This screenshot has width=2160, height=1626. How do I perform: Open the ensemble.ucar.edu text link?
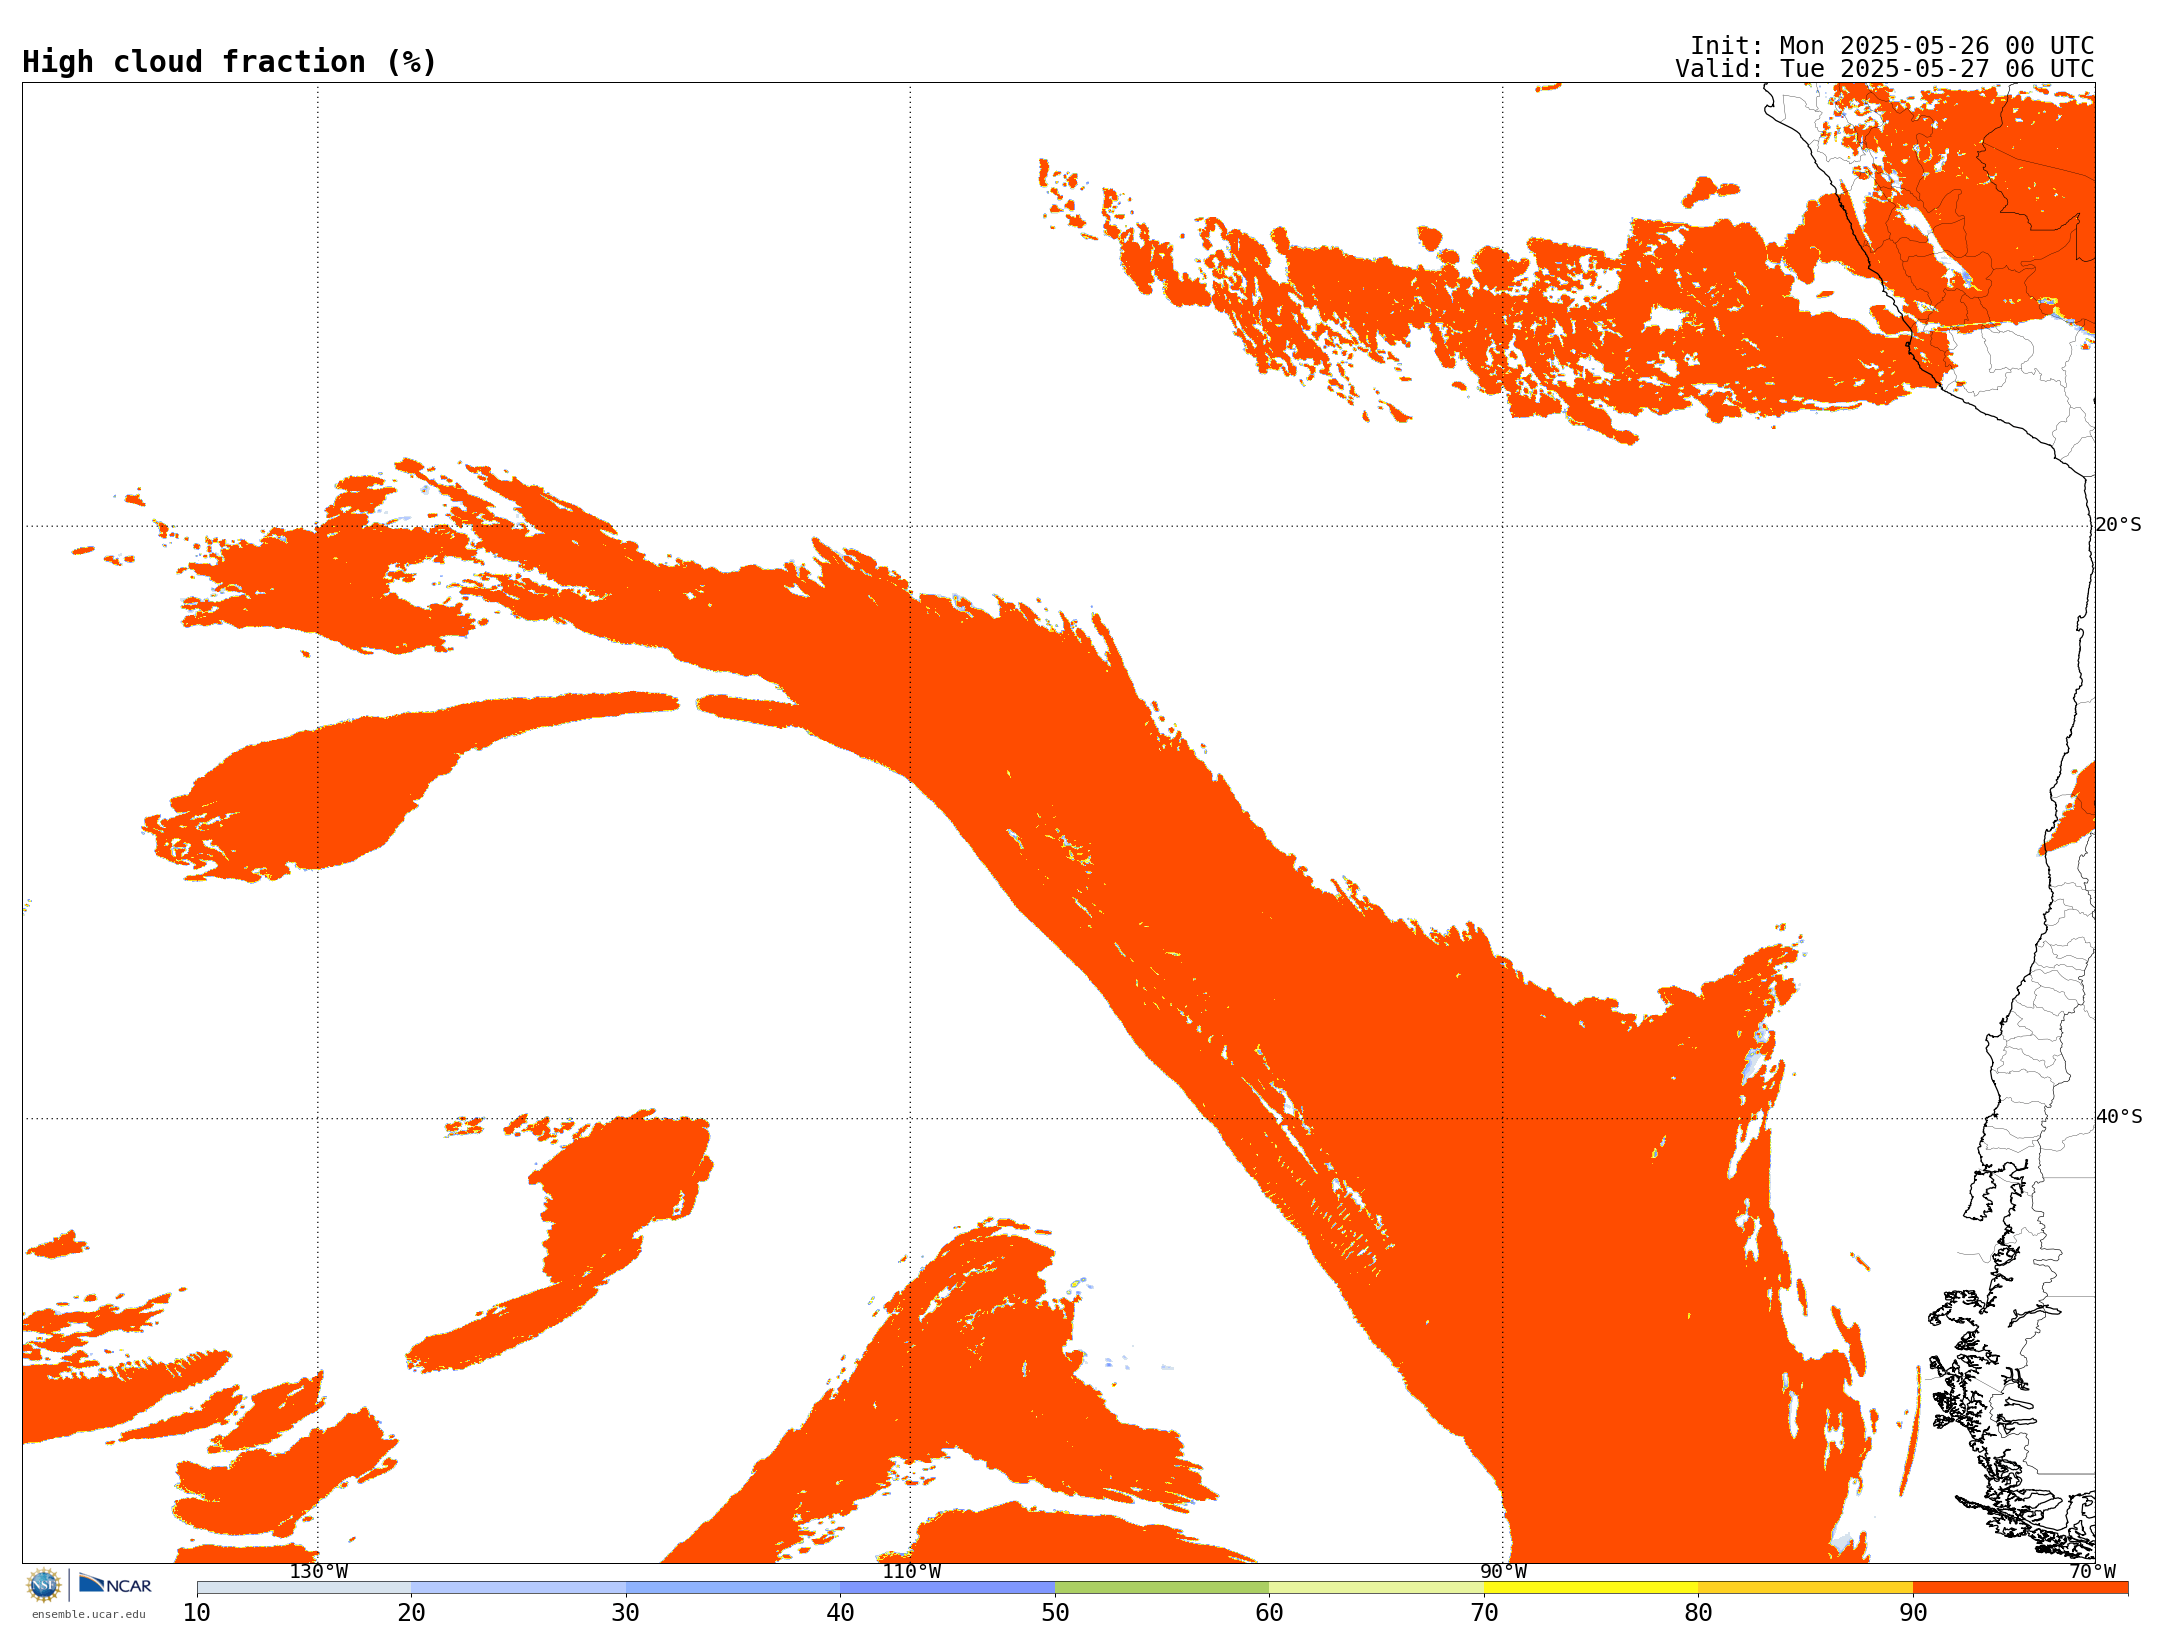pyautogui.click(x=89, y=1614)
